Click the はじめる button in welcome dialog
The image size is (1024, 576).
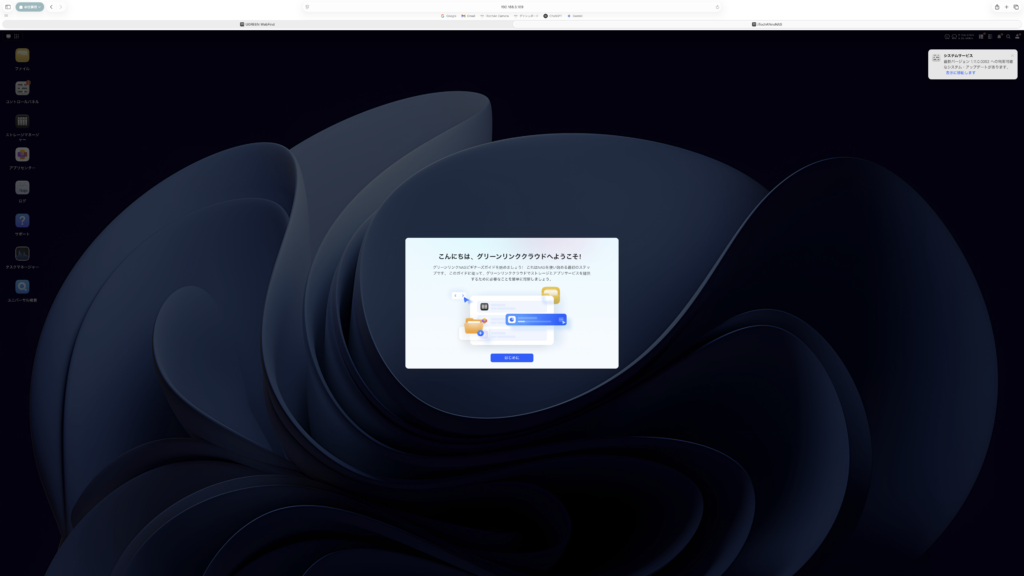pos(511,357)
